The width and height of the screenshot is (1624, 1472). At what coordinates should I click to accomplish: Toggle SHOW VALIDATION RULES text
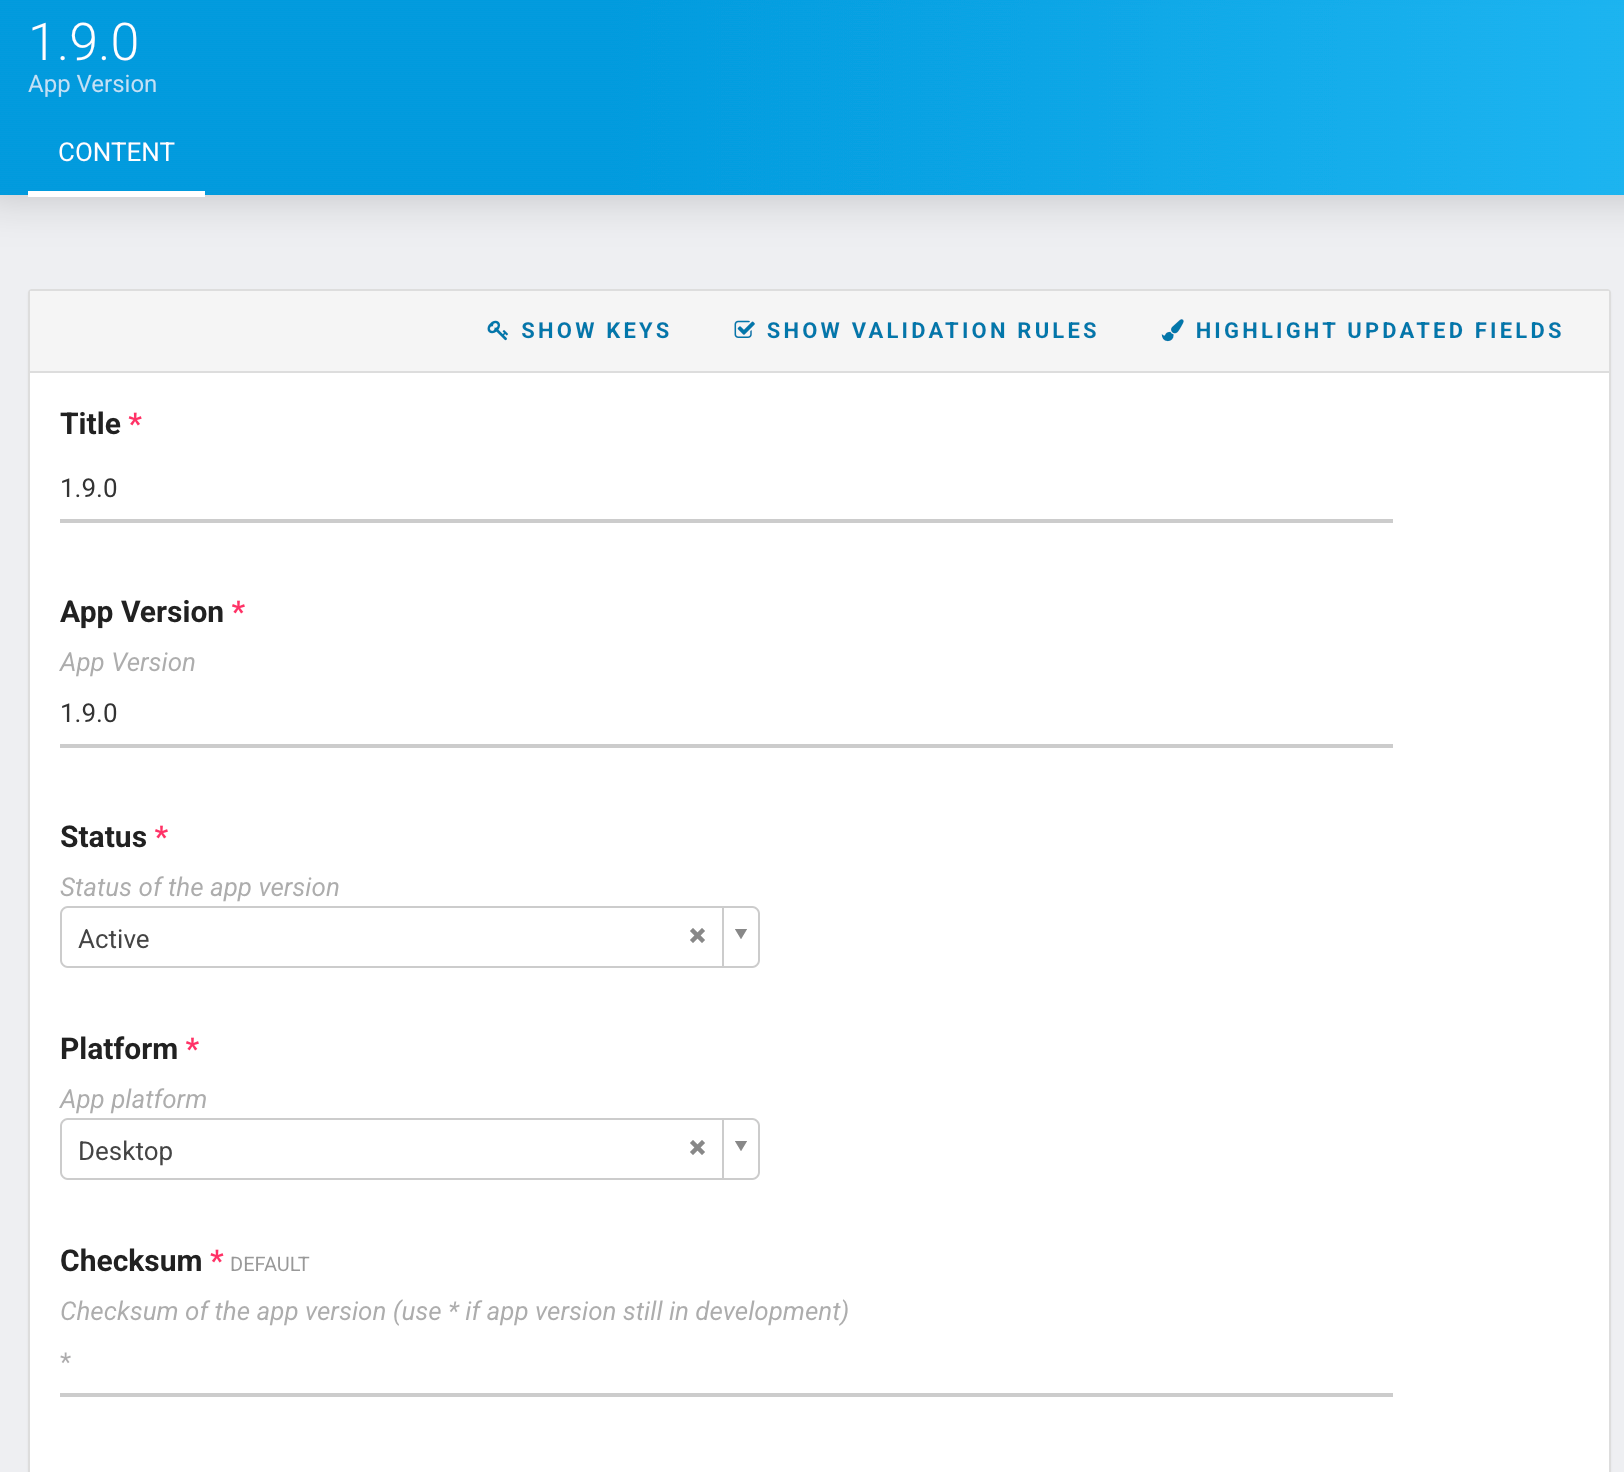(931, 331)
